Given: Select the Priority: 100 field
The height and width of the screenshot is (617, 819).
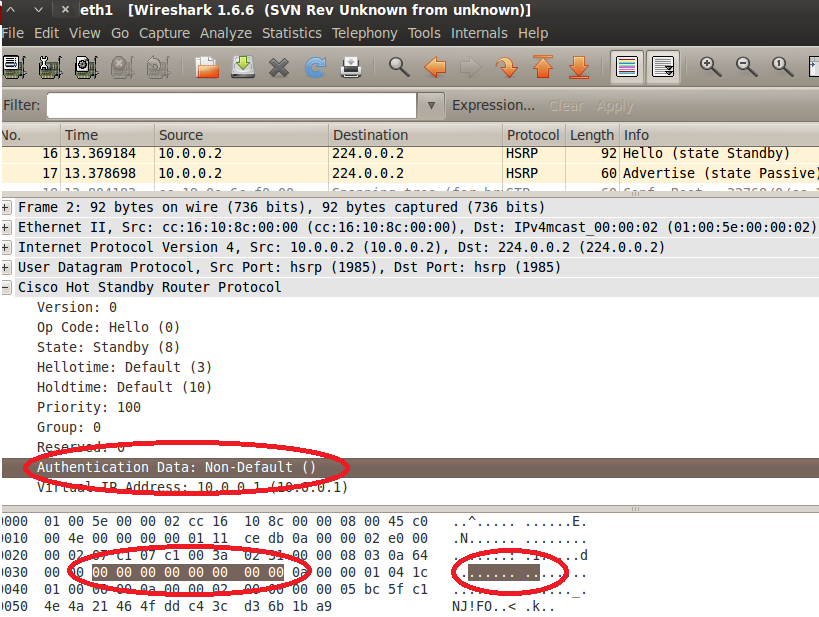Looking at the screenshot, I should (x=89, y=408).
